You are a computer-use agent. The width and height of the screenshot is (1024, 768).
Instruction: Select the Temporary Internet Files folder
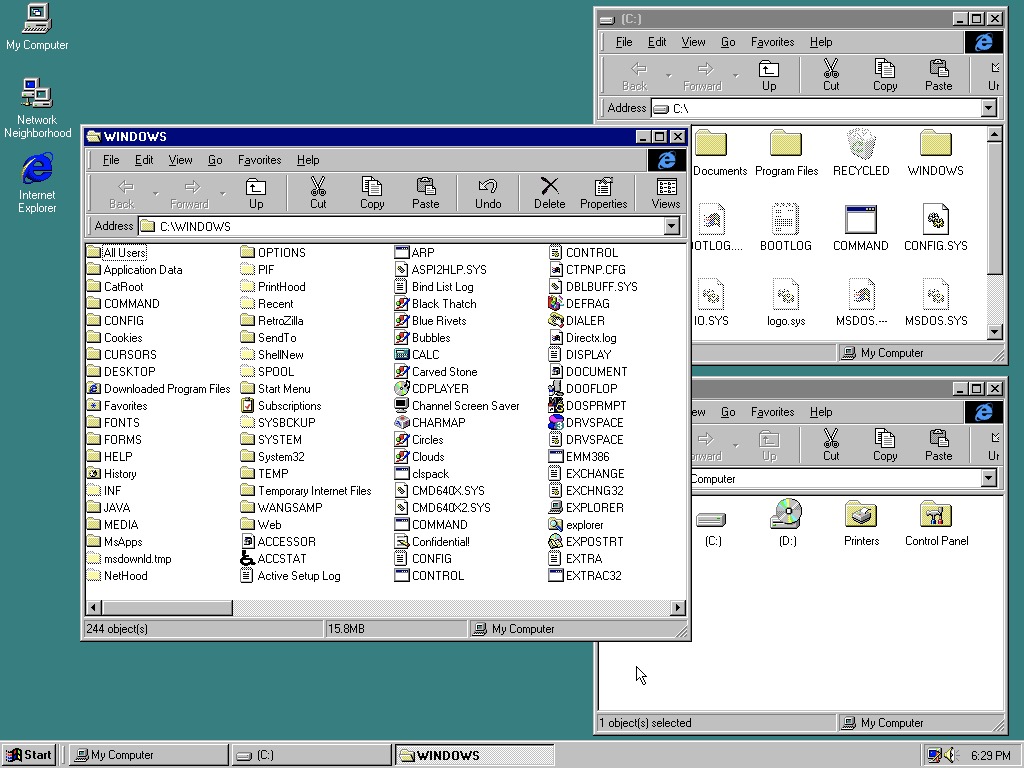306,490
